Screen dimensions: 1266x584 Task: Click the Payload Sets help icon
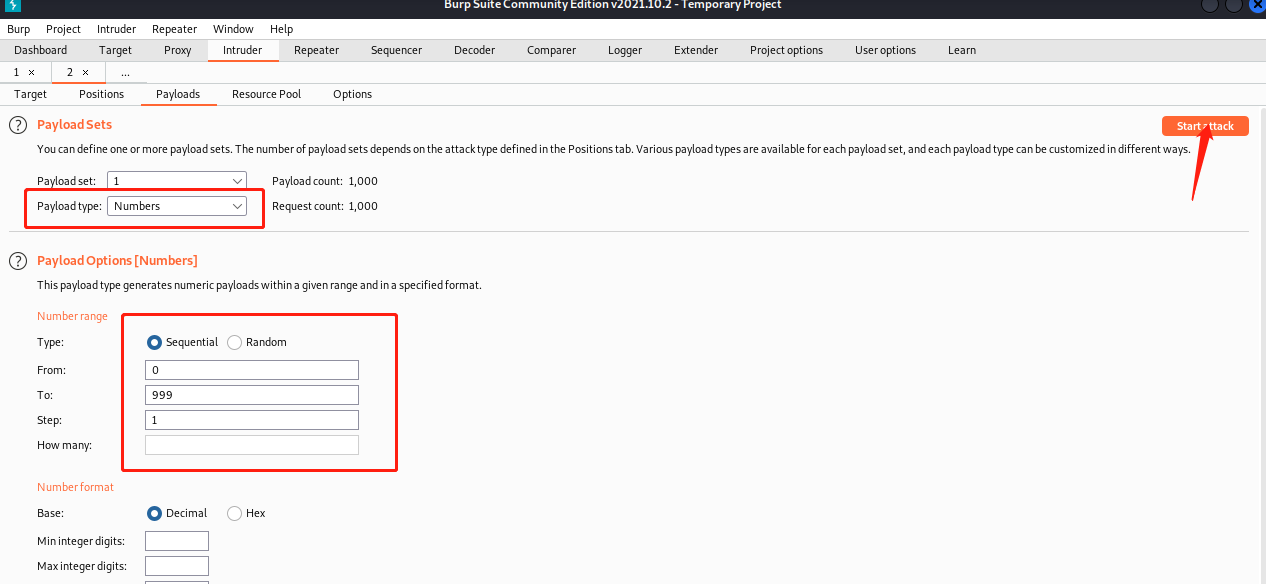click(17, 125)
